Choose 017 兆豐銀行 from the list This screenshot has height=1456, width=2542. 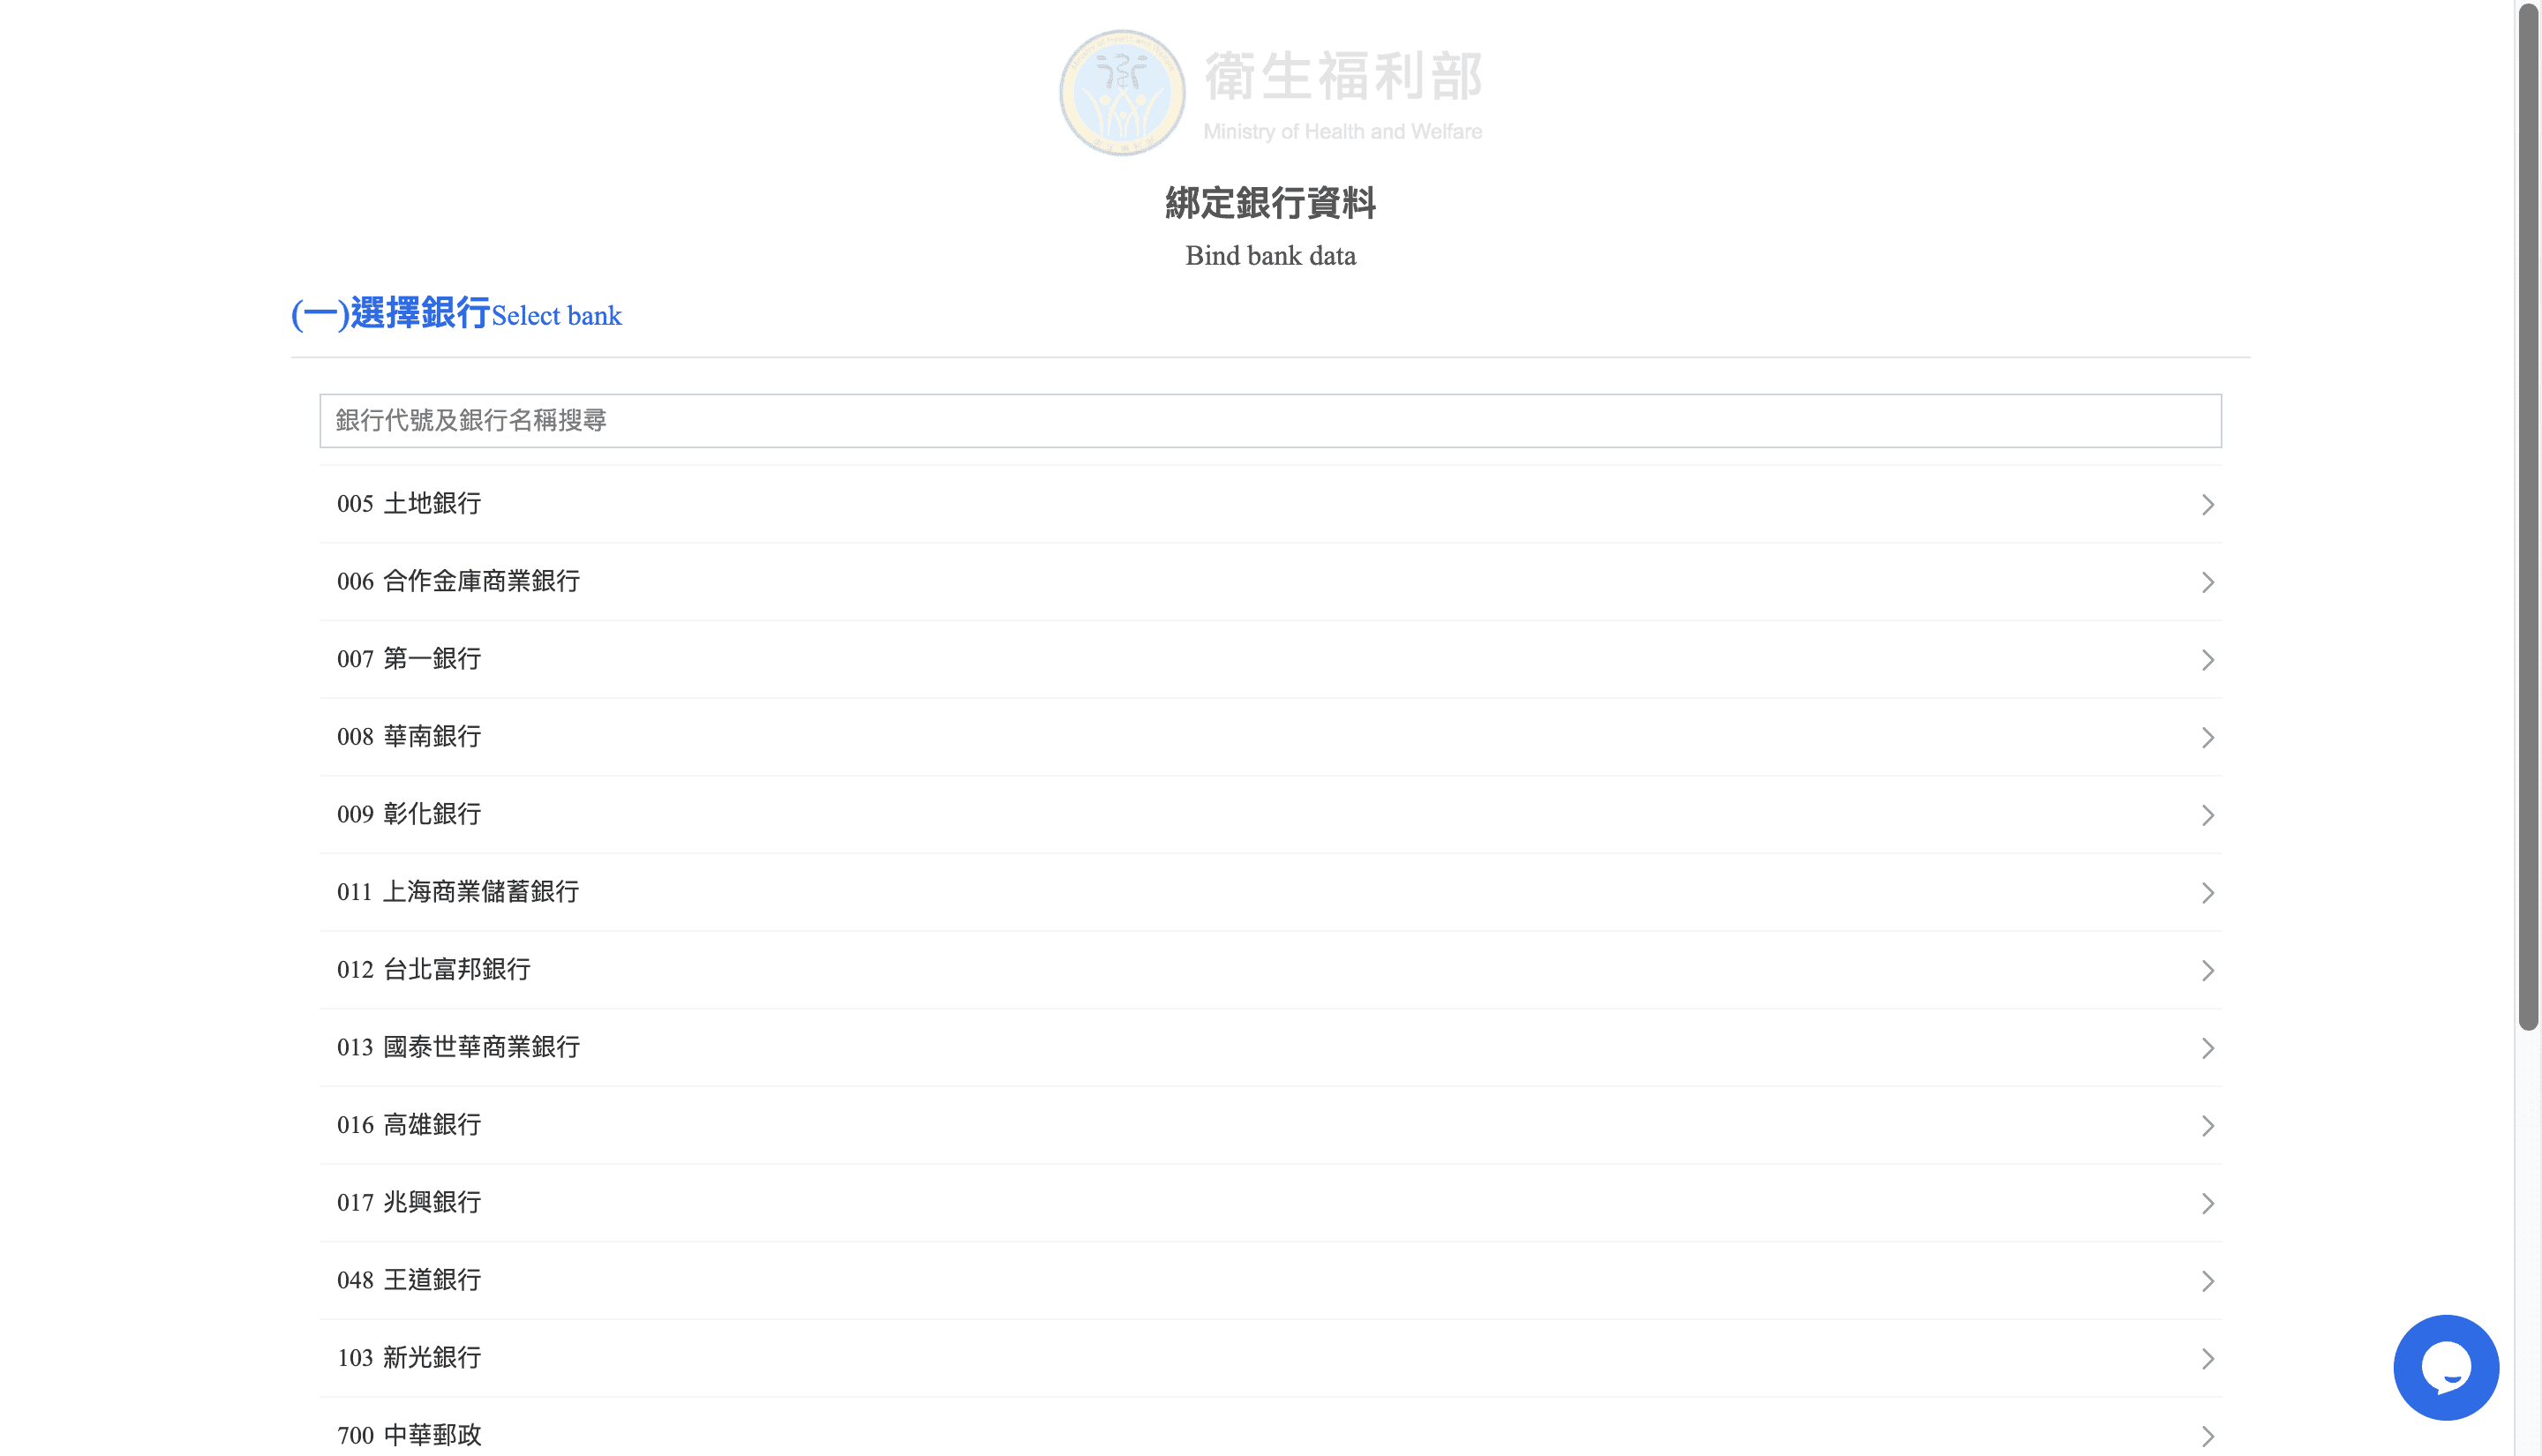pyautogui.click(x=1270, y=1203)
